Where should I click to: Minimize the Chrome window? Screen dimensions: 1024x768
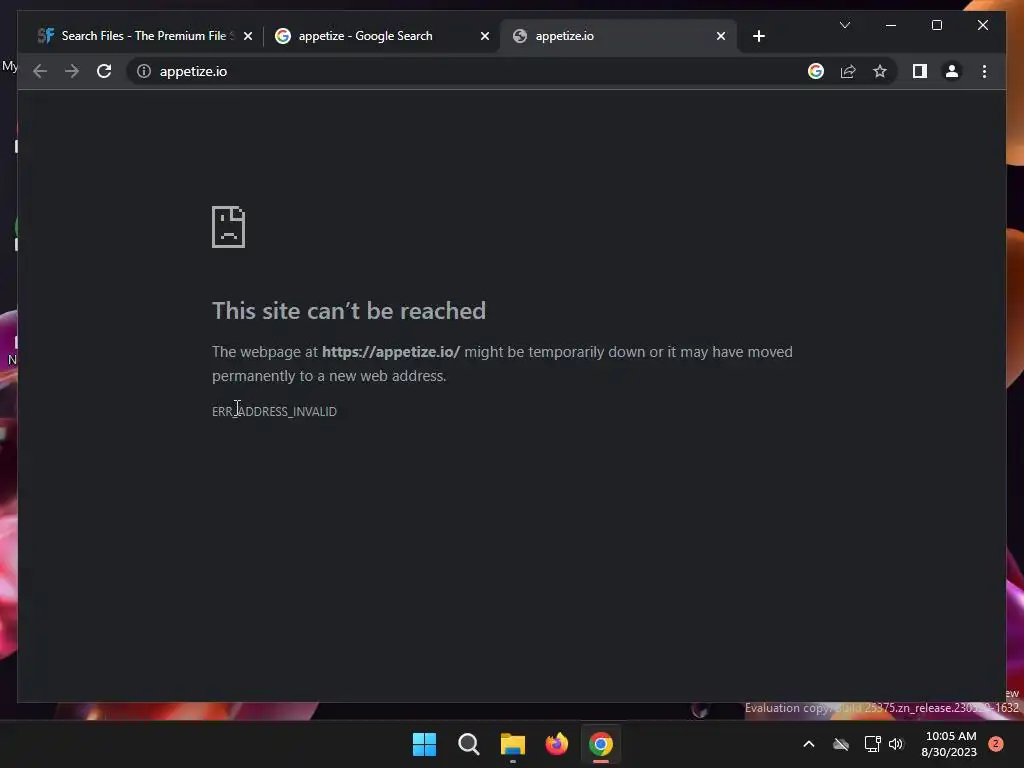[x=891, y=25]
